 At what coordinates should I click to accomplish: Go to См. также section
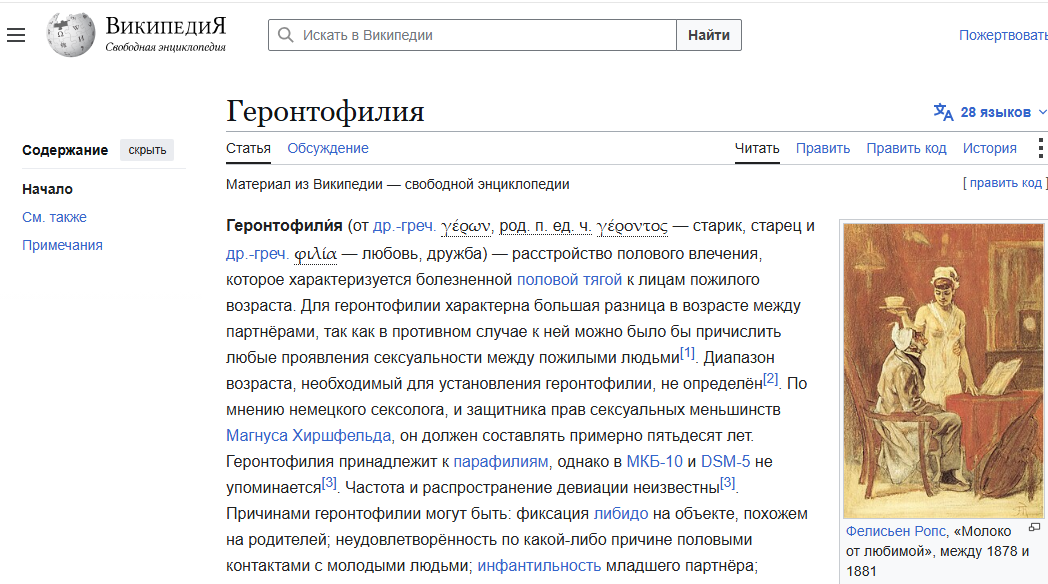tap(54, 217)
